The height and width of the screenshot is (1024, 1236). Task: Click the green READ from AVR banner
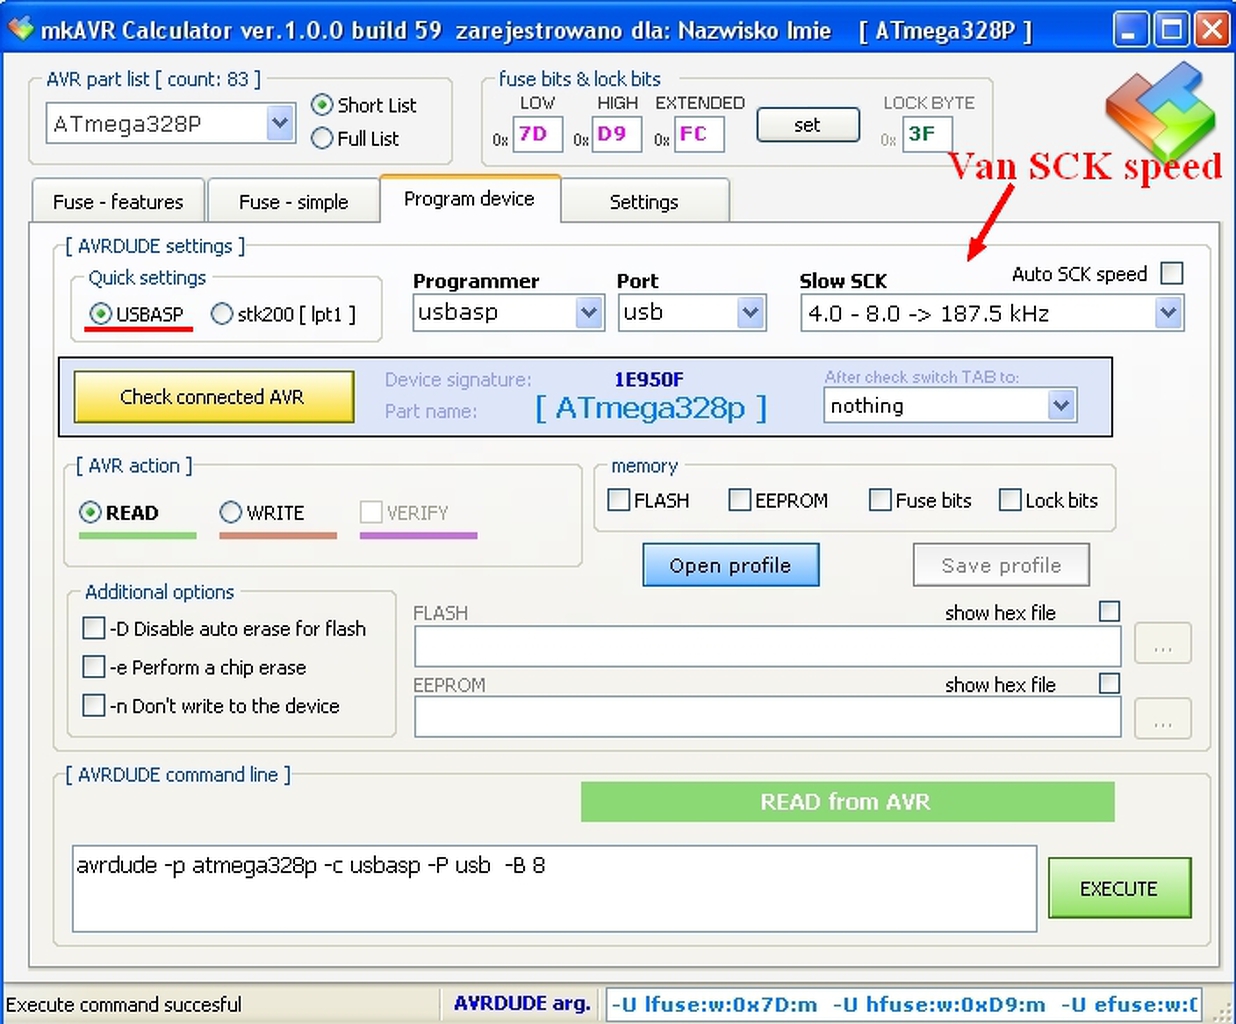pyautogui.click(x=847, y=802)
